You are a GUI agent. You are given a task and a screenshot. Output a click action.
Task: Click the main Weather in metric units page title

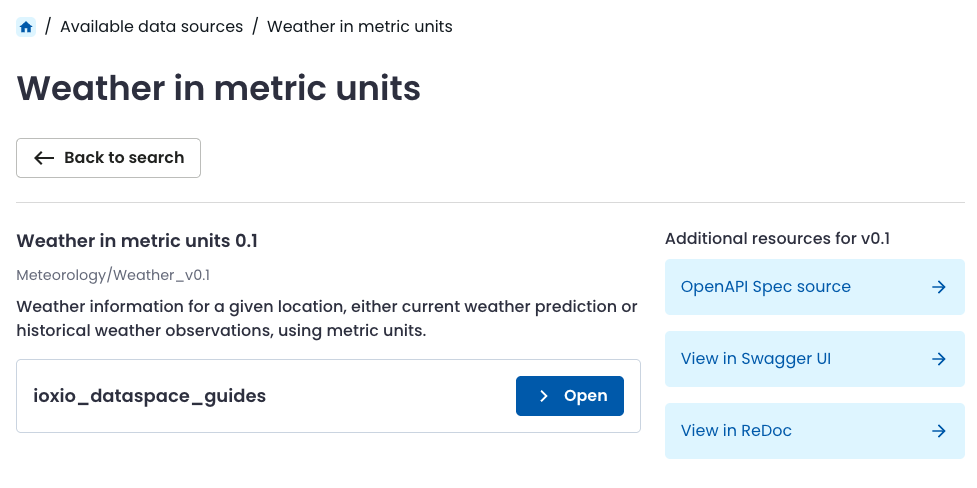pos(218,88)
